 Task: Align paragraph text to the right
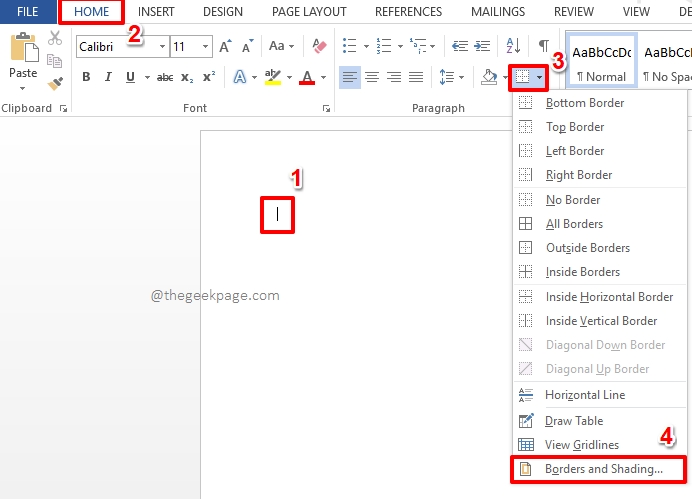394,77
